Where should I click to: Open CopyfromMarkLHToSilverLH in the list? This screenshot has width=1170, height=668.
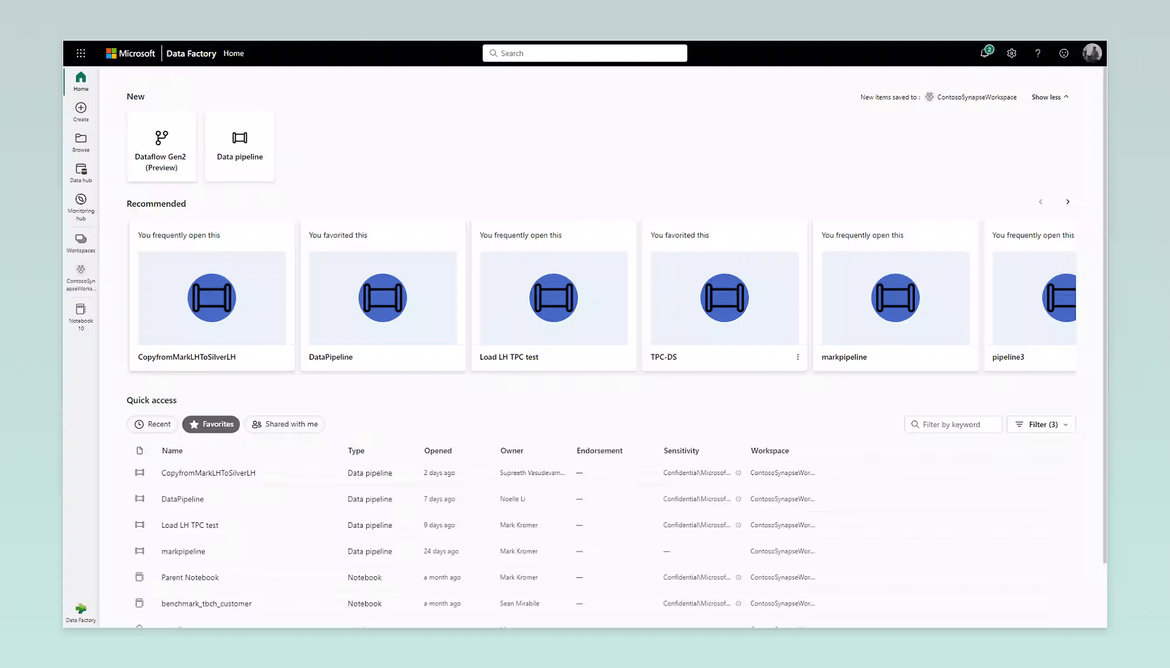point(208,473)
